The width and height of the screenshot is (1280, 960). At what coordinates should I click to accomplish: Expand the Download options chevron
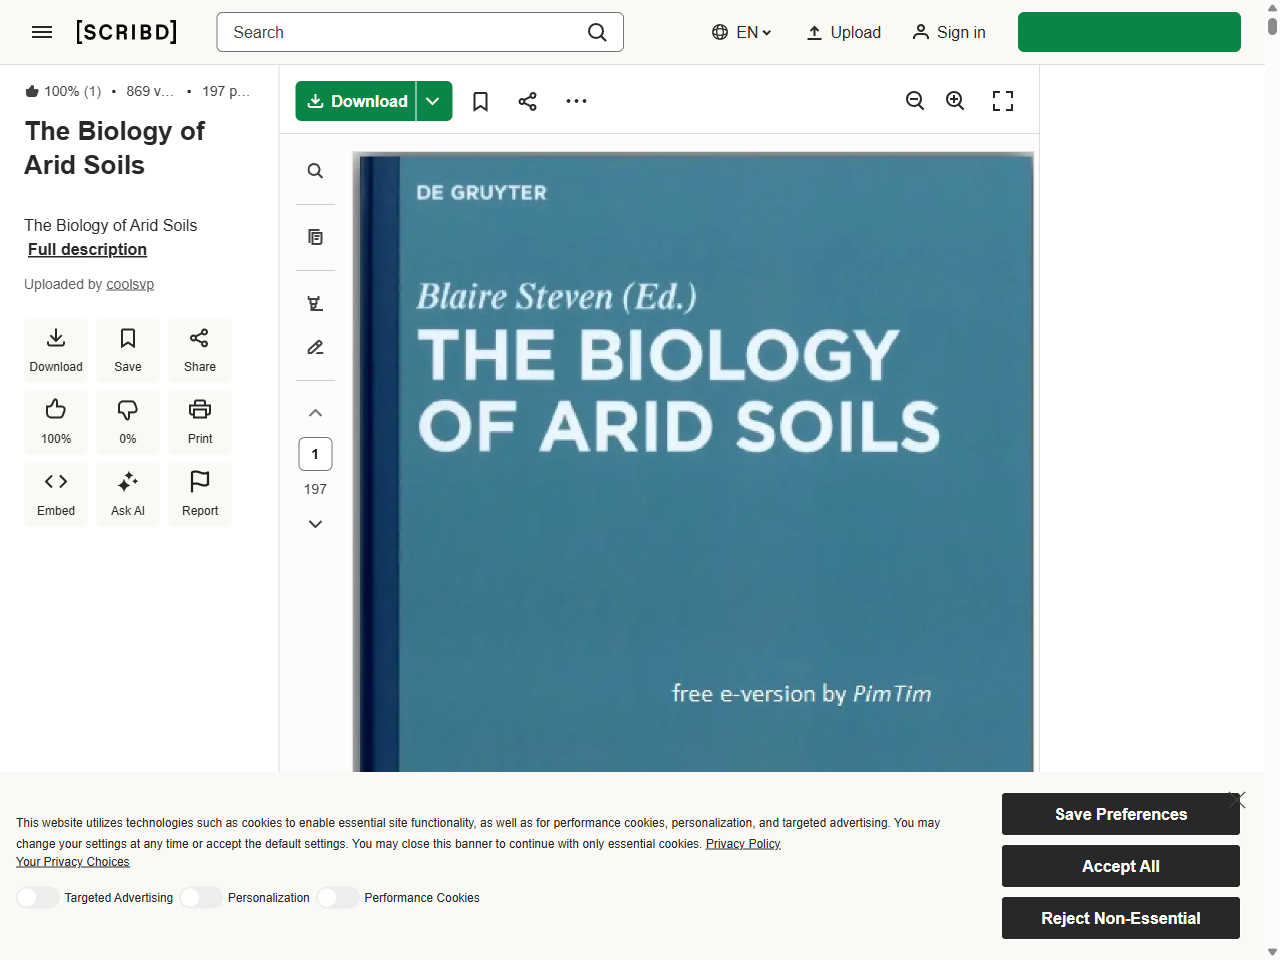(x=434, y=100)
